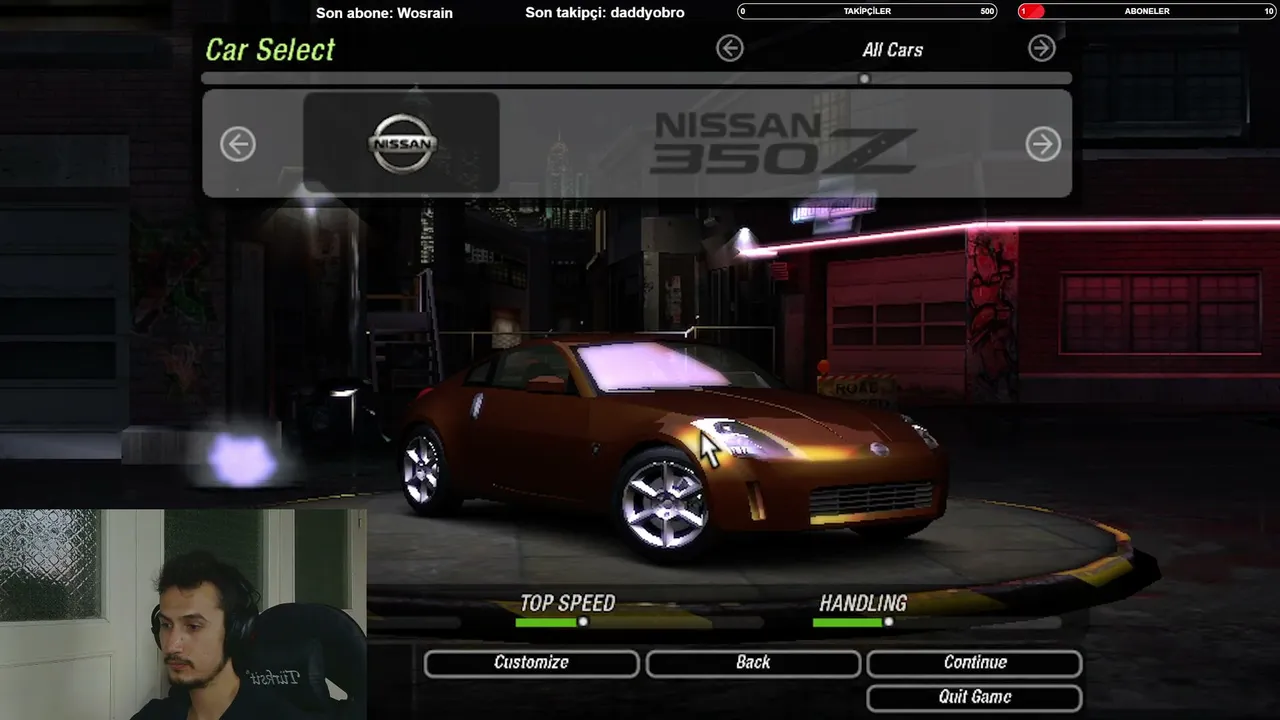Click the Quit Game button
The height and width of the screenshot is (720, 1280).
tap(975, 697)
